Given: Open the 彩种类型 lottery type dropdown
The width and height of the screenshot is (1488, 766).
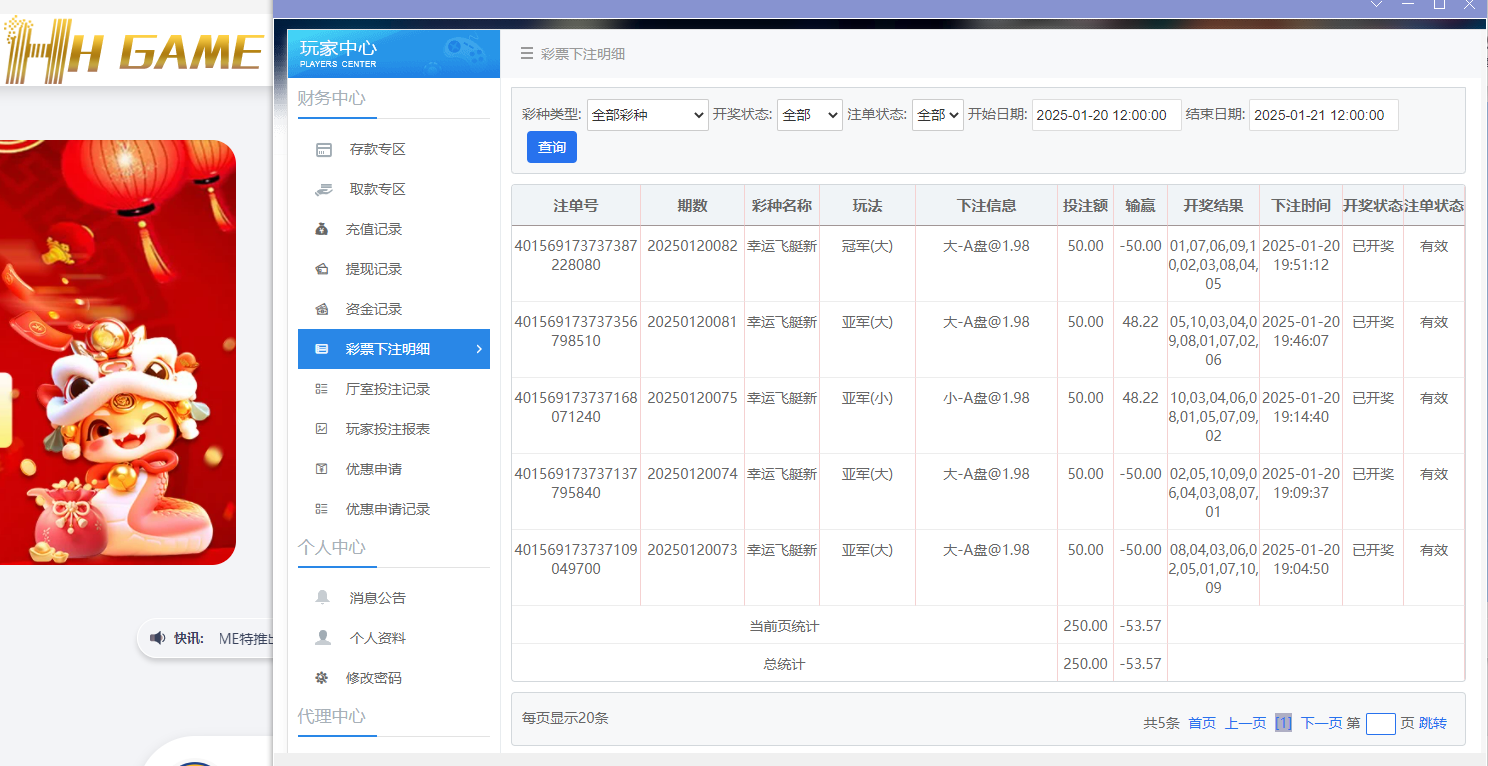Looking at the screenshot, I should click(647, 114).
